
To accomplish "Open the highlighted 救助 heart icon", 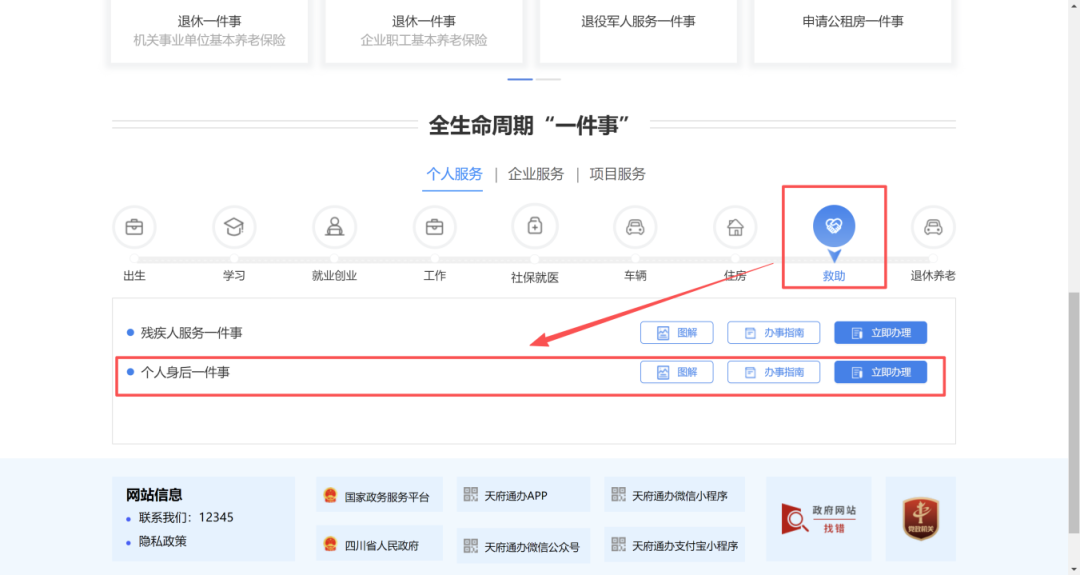I will 834,226.
